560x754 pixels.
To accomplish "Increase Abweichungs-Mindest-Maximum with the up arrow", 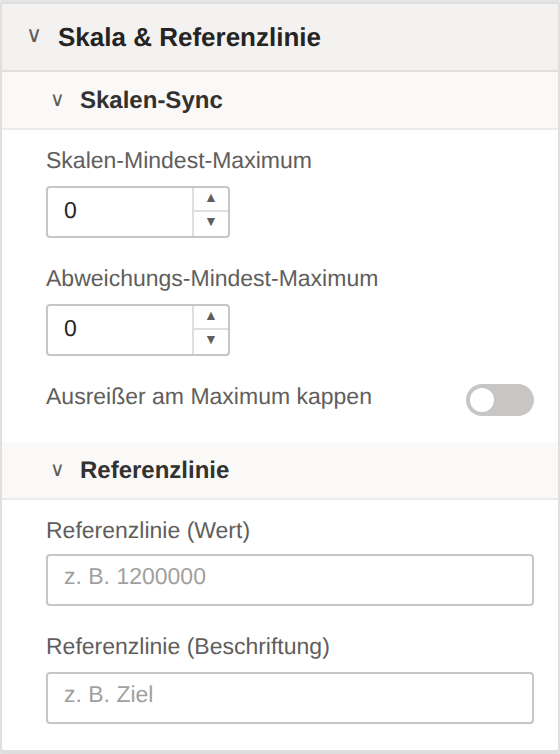I will pos(211,317).
